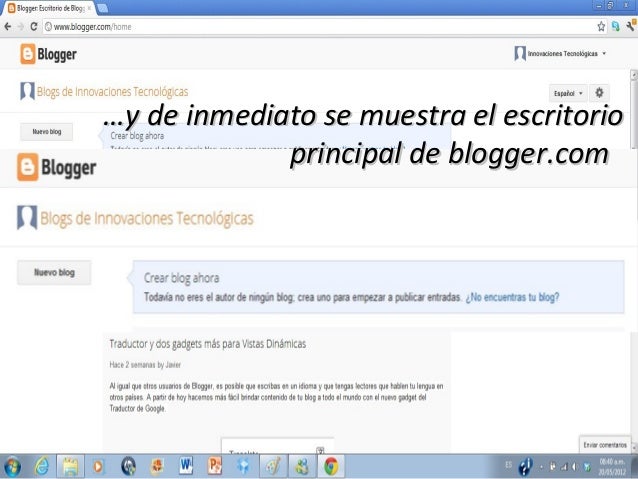Click the volume speaker icon in the tray

click(x=575, y=467)
